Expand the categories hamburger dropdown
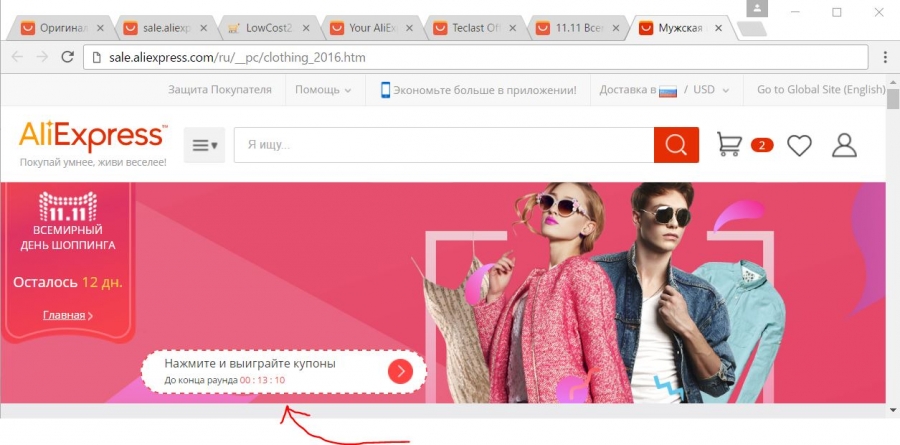The image size is (900, 445). [x=204, y=145]
